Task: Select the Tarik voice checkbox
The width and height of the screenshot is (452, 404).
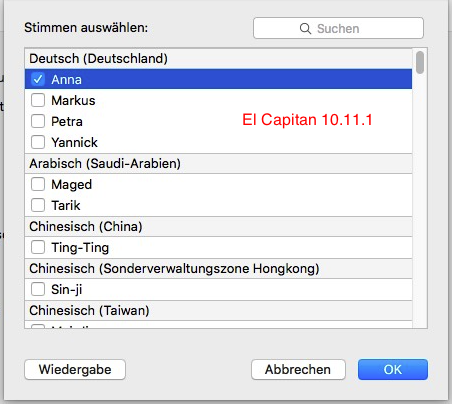Action: coord(38,205)
